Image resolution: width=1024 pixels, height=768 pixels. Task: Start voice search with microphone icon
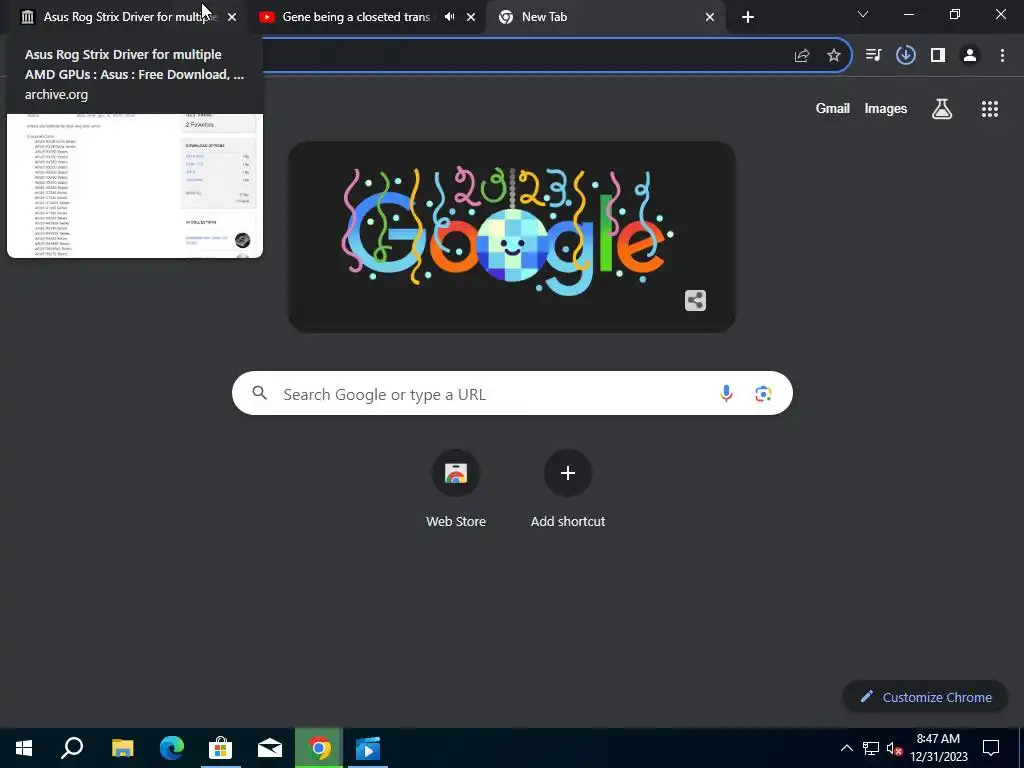726,393
